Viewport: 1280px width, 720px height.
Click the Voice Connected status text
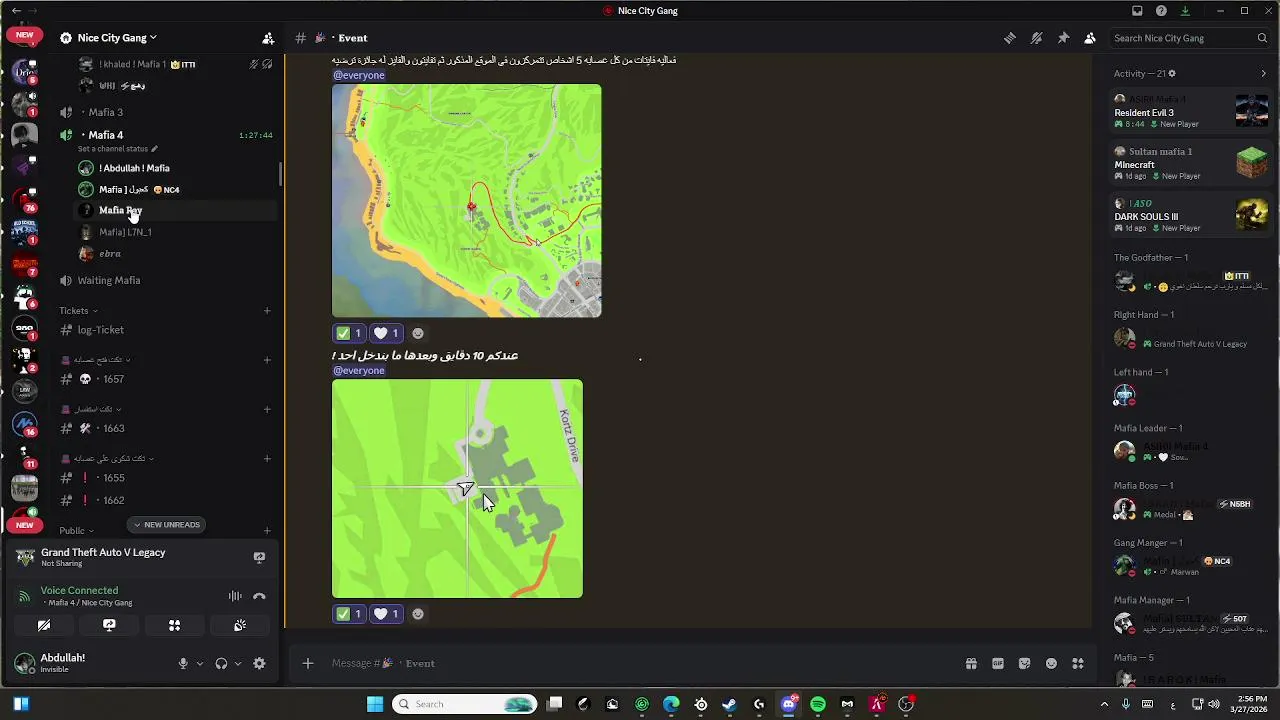pos(79,590)
